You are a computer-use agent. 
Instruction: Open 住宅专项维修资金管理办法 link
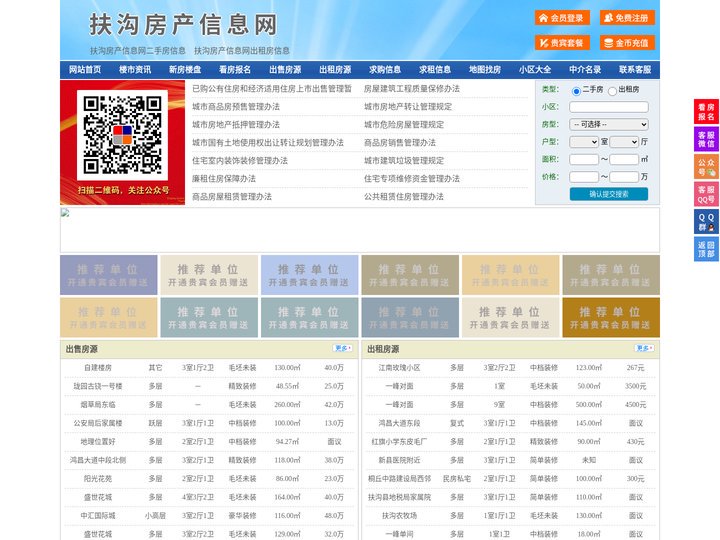pos(412,179)
